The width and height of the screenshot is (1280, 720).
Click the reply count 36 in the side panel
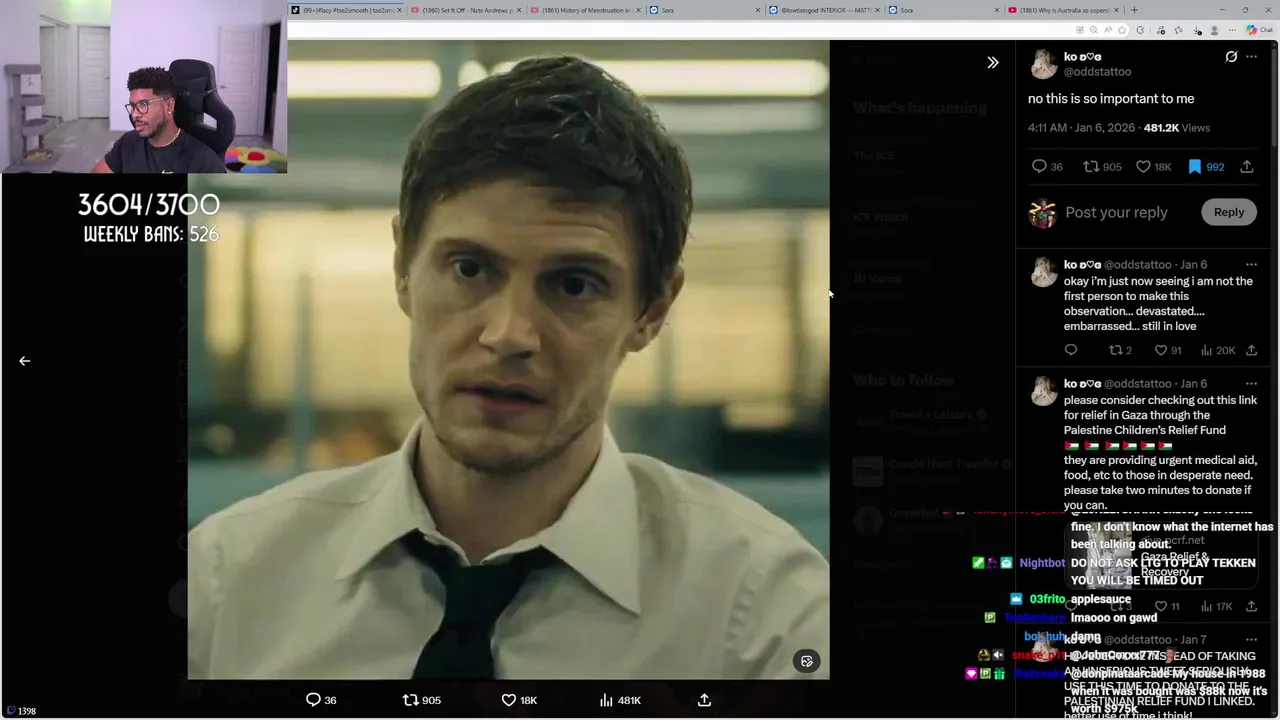[1047, 167]
